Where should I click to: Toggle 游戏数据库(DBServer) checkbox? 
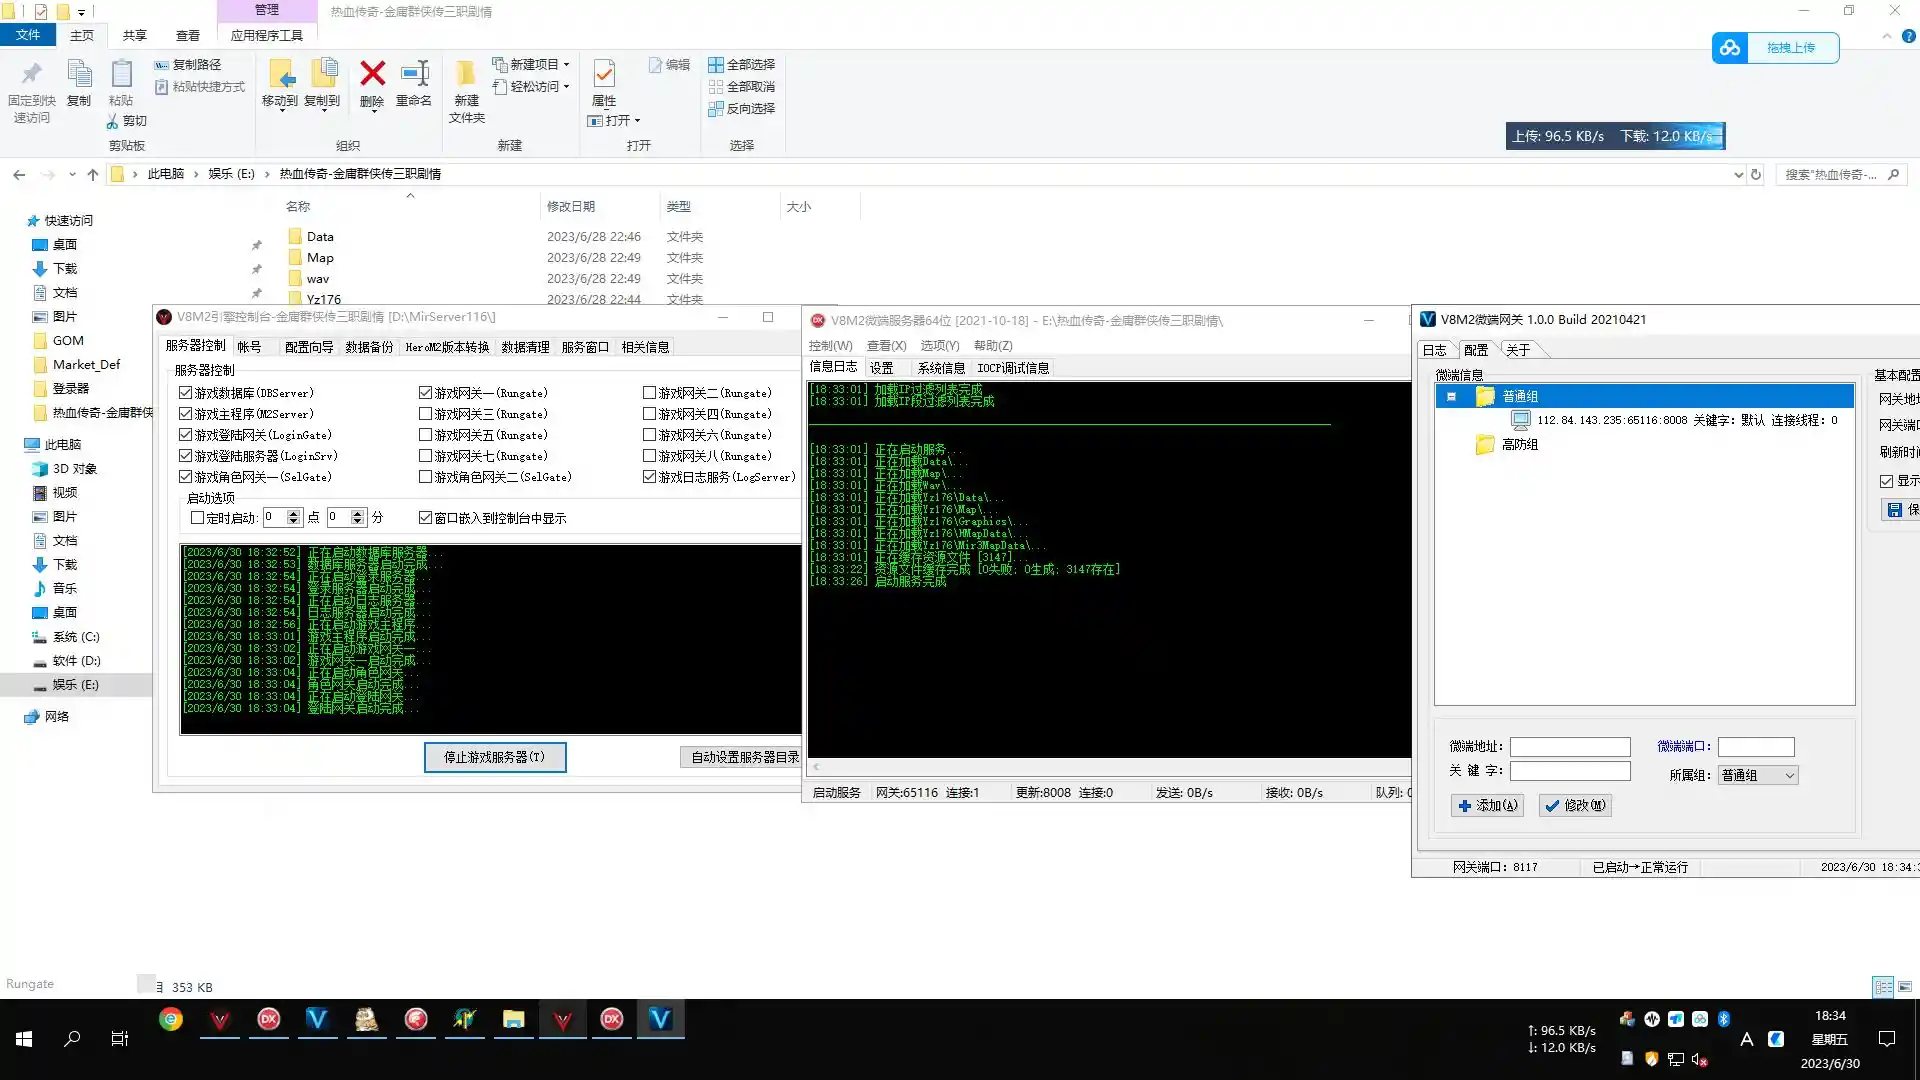(185, 393)
